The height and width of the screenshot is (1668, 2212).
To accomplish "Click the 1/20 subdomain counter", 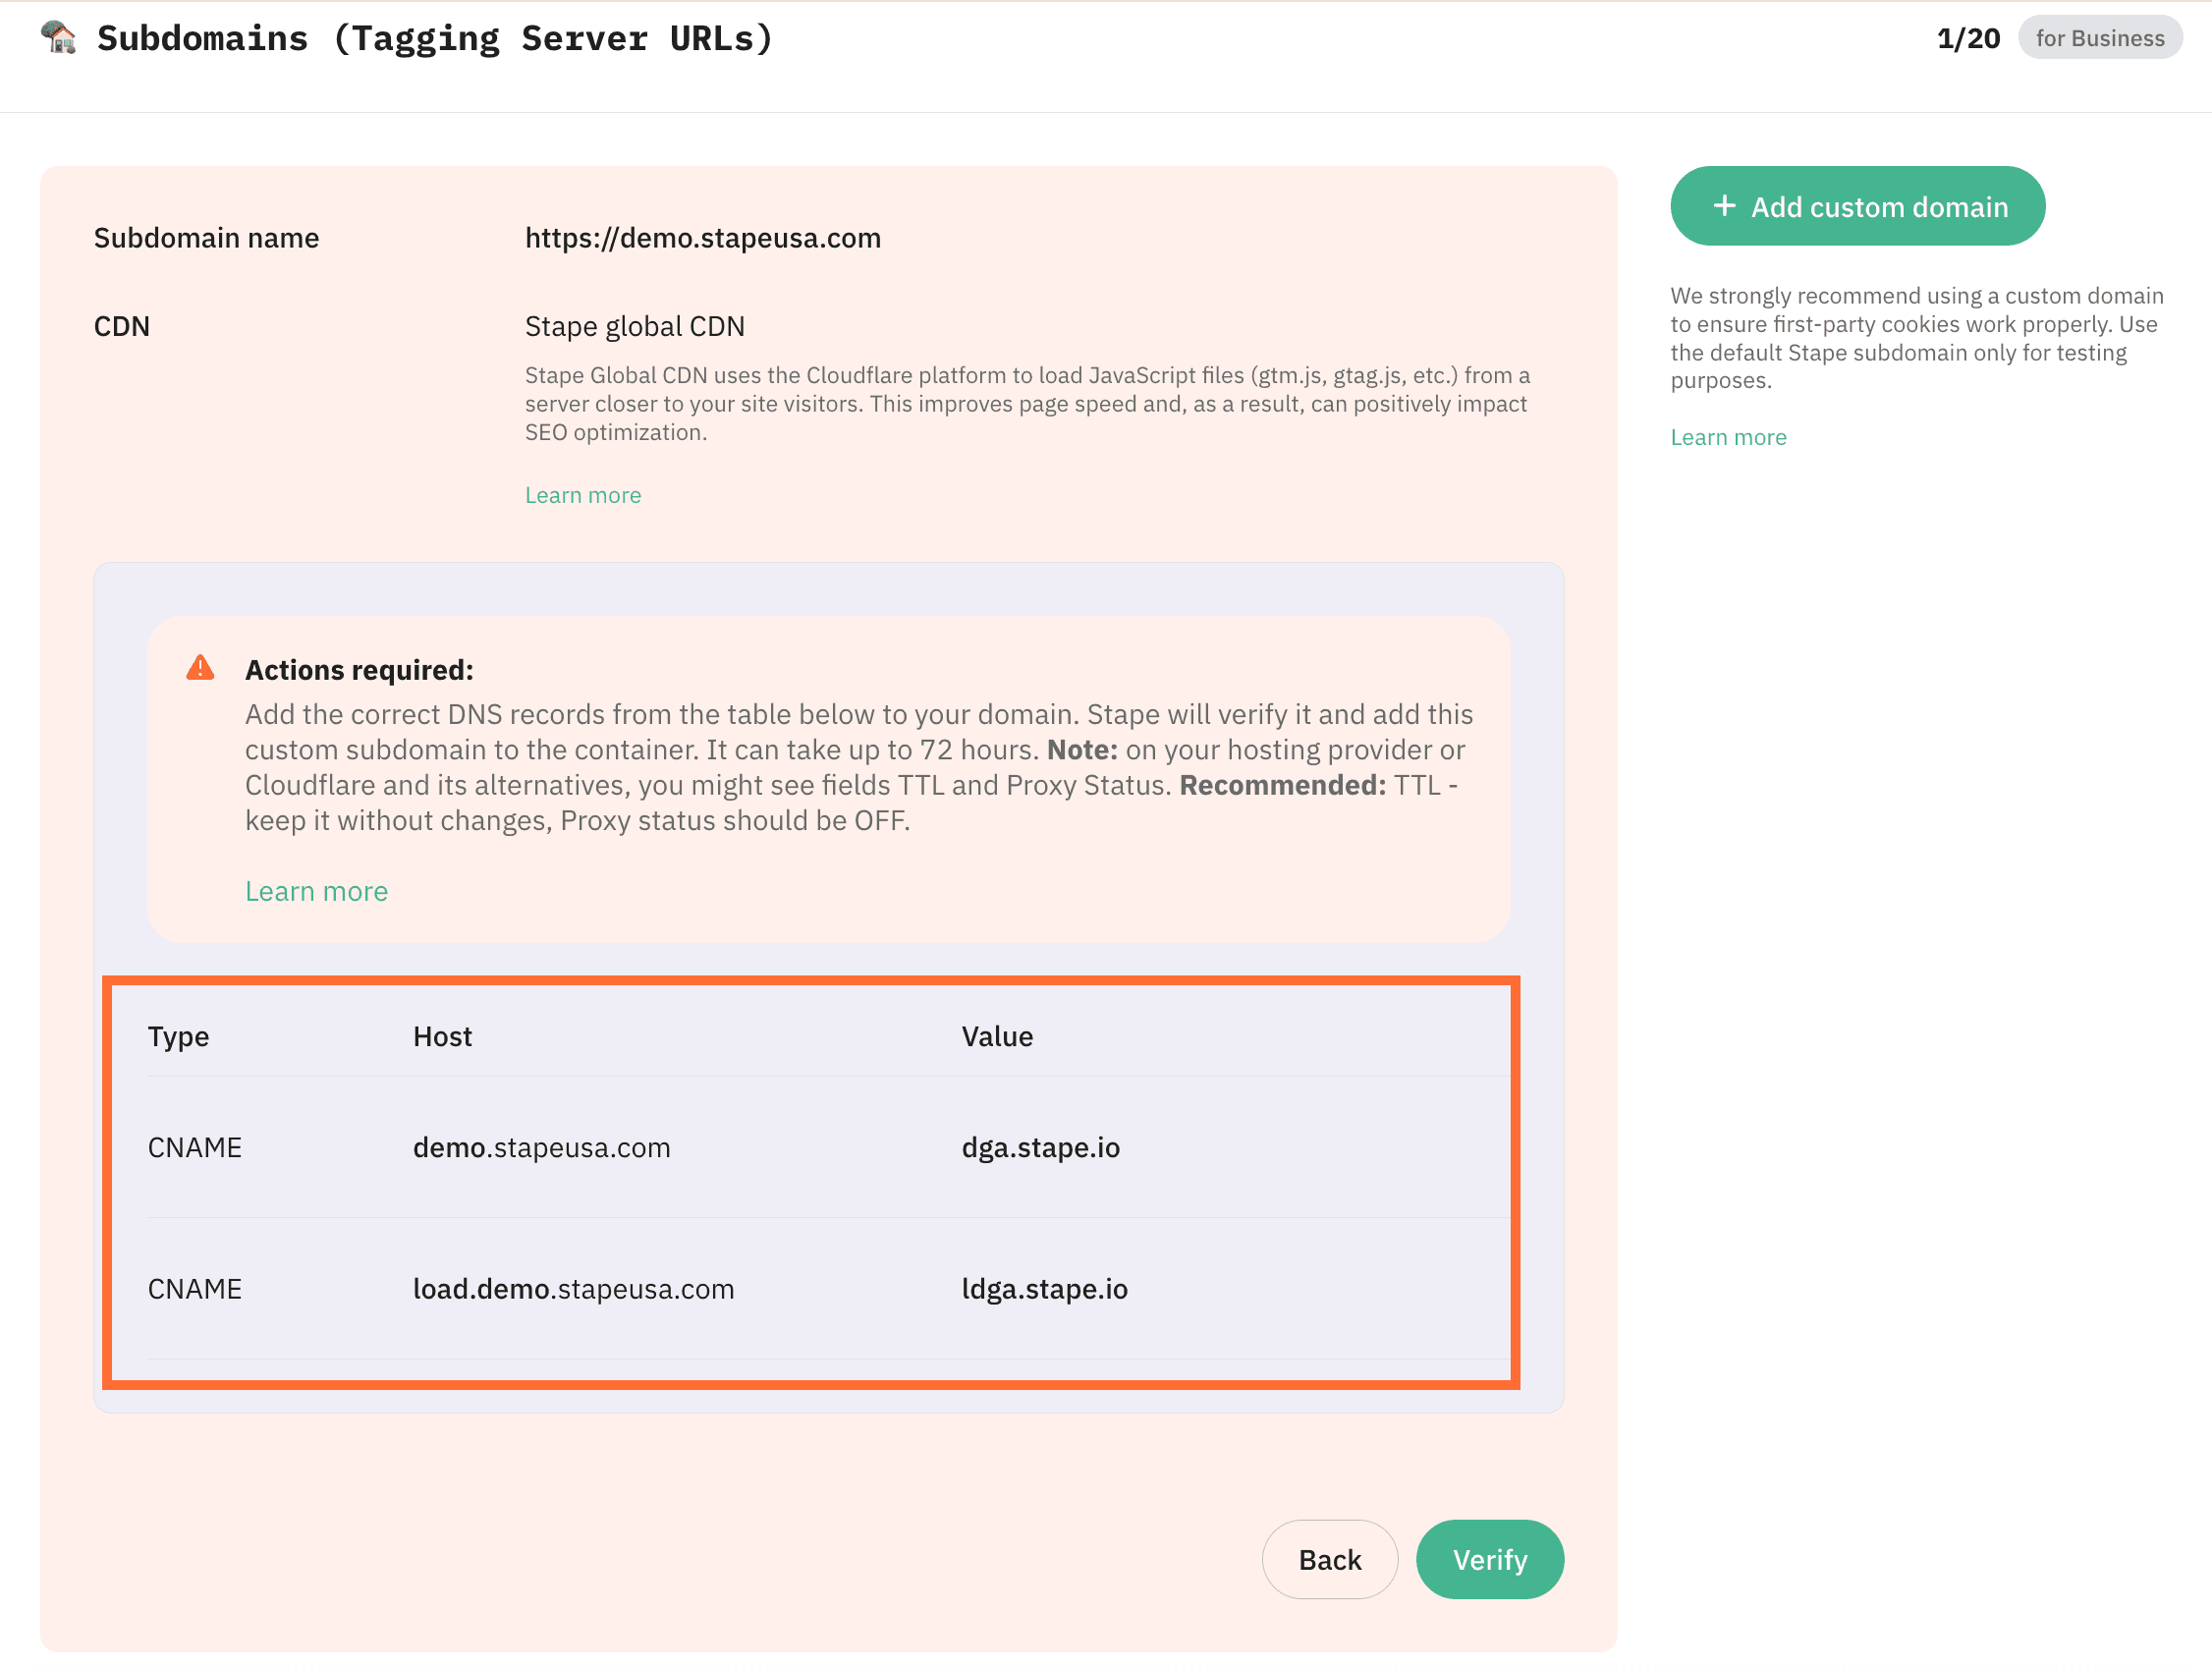I will [x=1967, y=38].
